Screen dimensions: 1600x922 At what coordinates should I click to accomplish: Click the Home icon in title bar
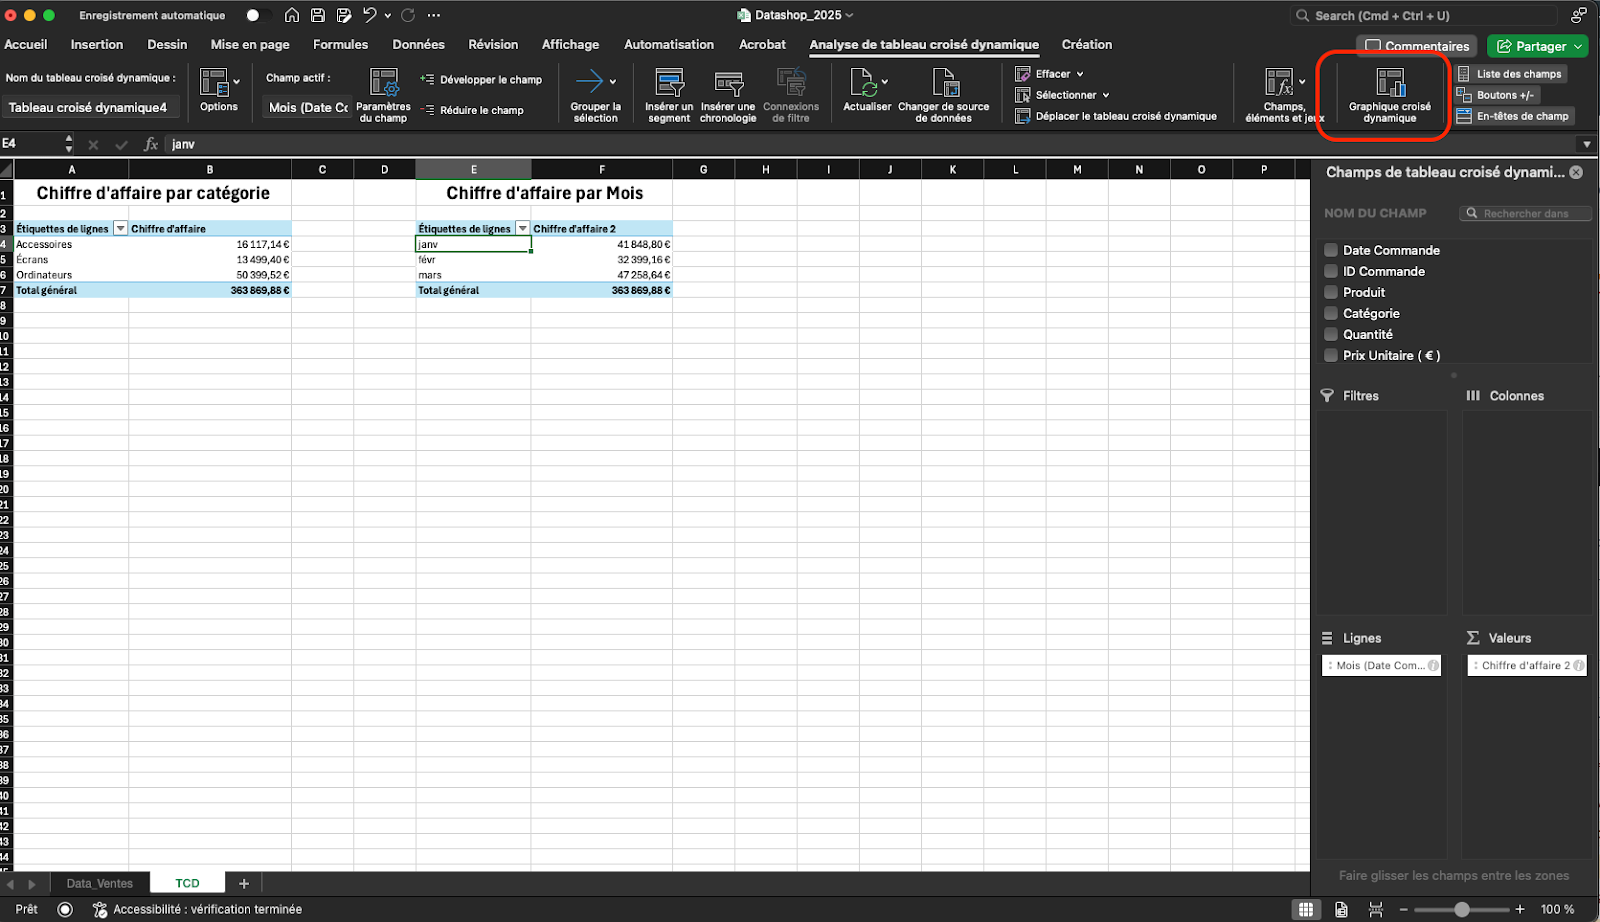coord(292,15)
